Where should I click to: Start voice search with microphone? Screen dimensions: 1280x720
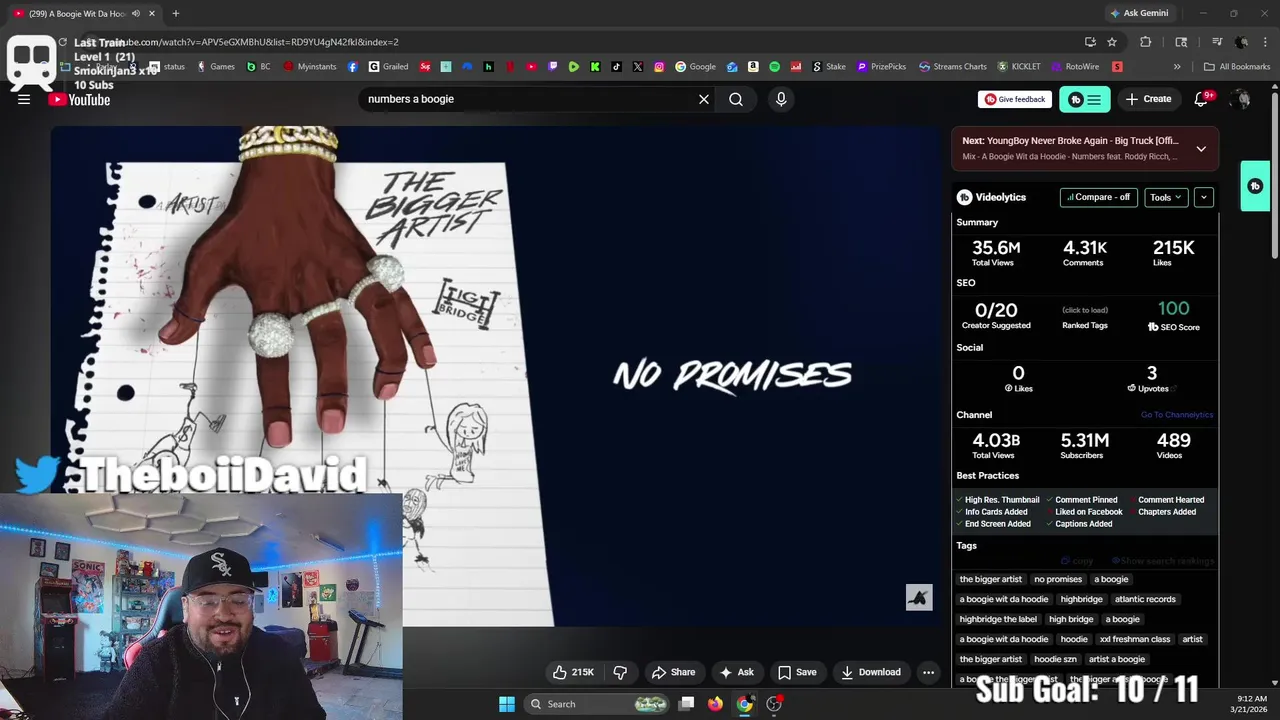coord(781,99)
